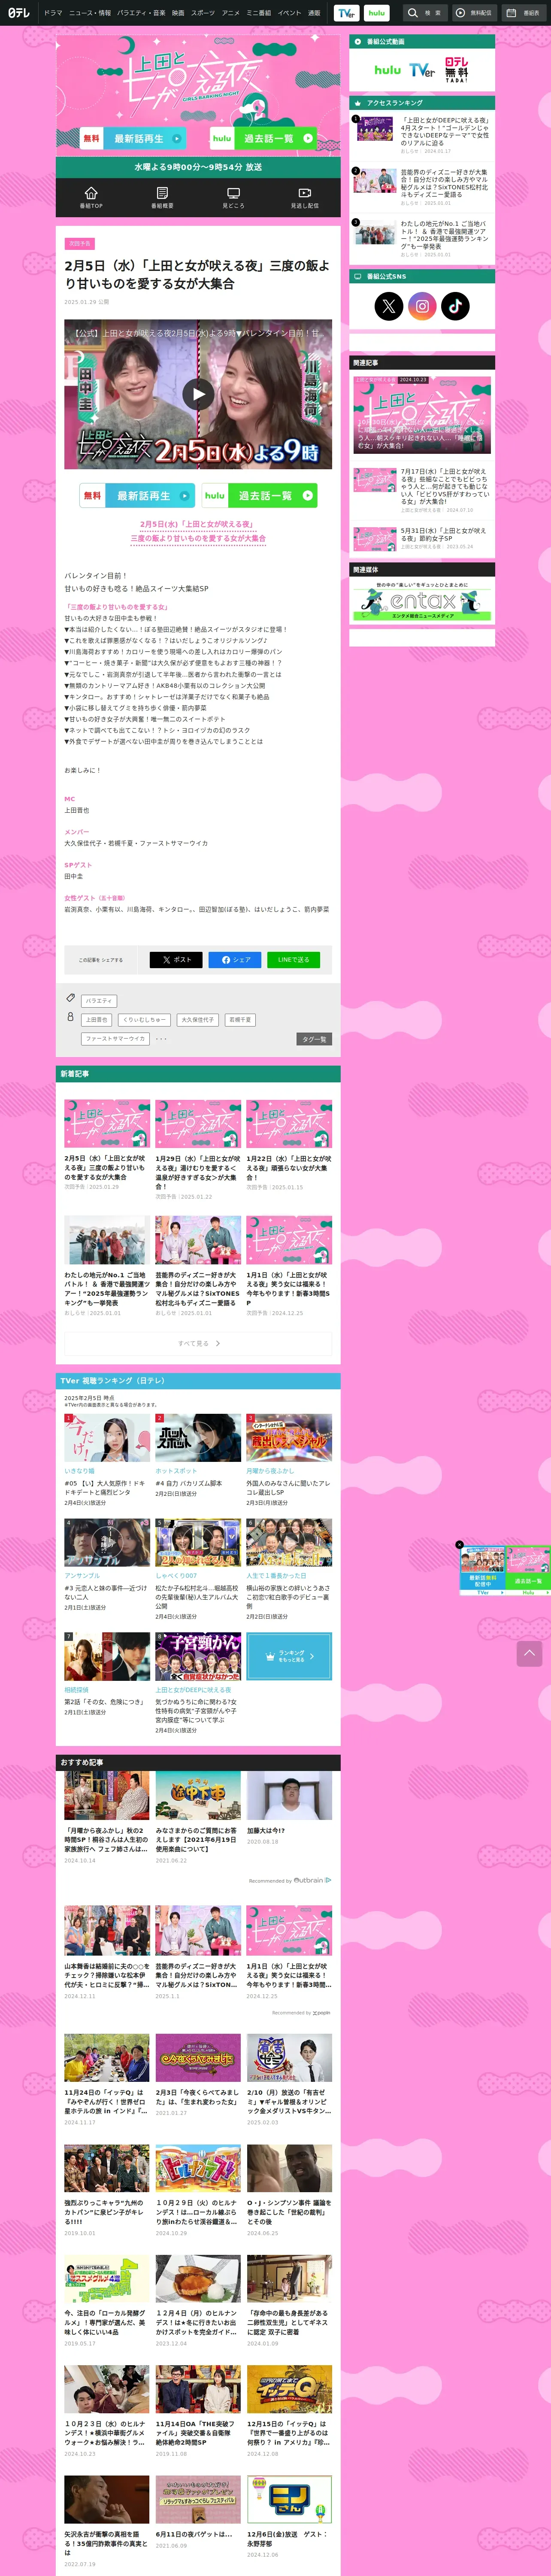This screenshot has width=551, height=2576.
Task: Close the floating TVer/Hulu promo banner
Action: [460, 1545]
